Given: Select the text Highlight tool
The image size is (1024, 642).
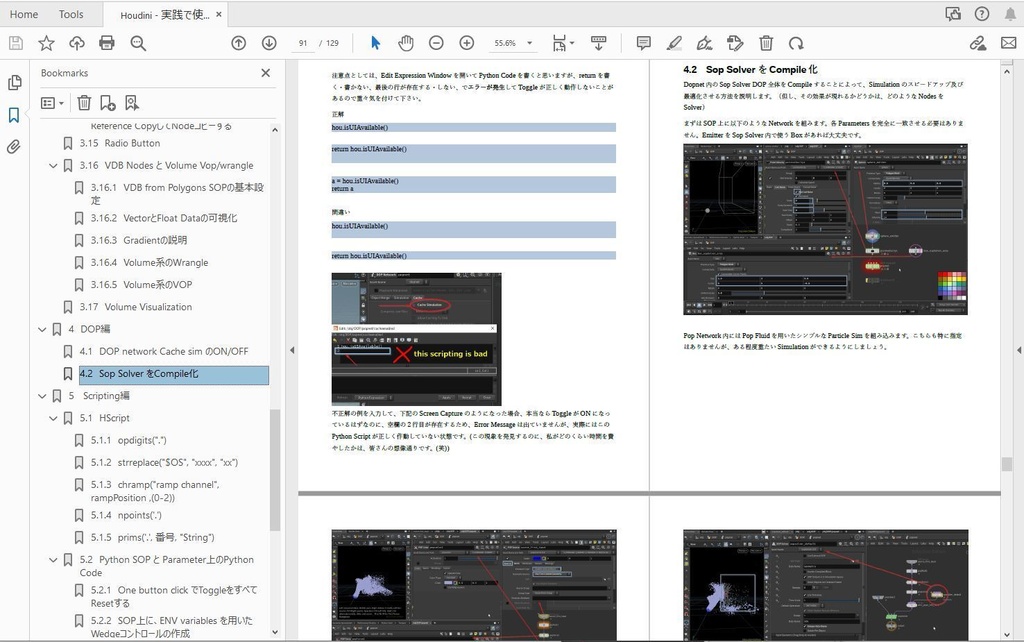Looking at the screenshot, I should pos(676,42).
